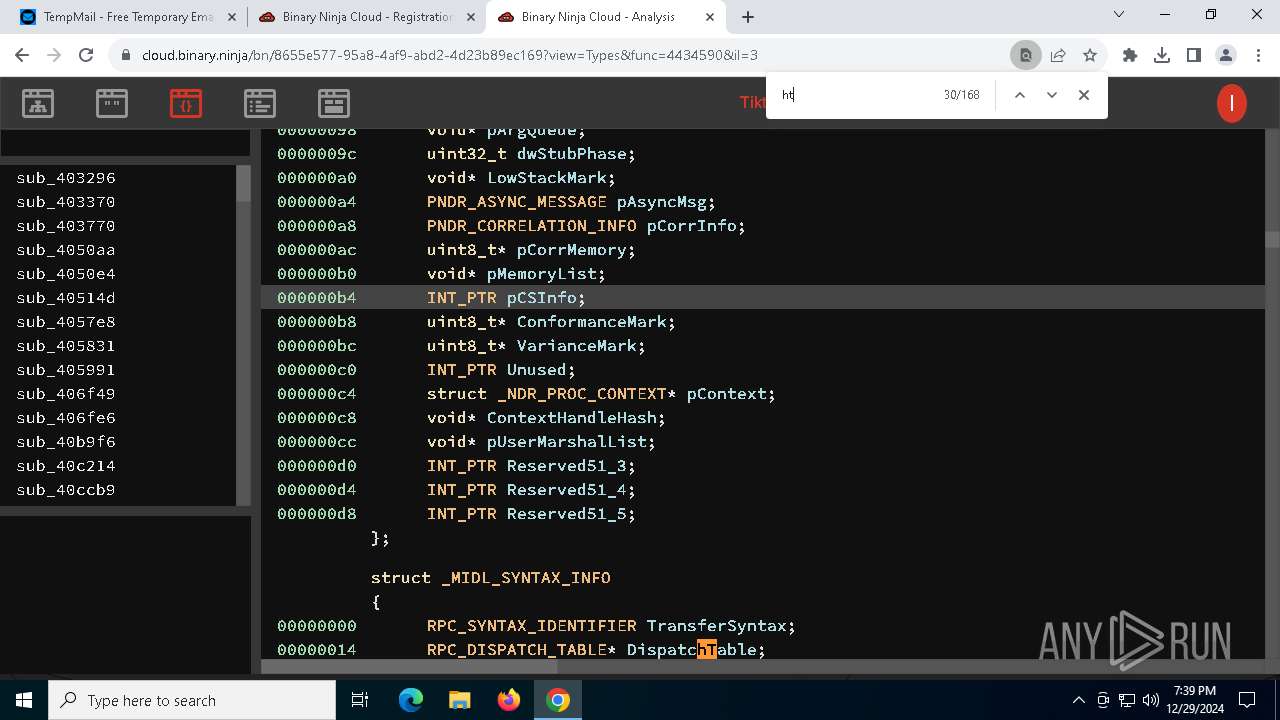Close the find-in-page bar
This screenshot has height=720, width=1280.
(x=1083, y=95)
